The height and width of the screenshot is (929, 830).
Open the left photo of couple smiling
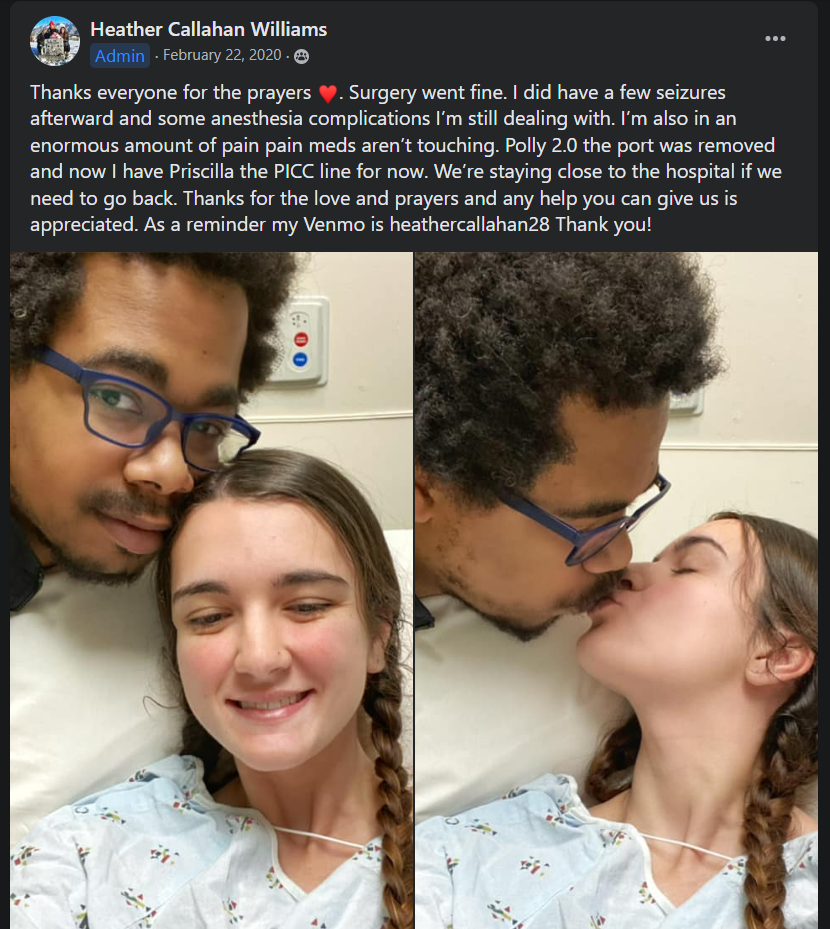211,590
